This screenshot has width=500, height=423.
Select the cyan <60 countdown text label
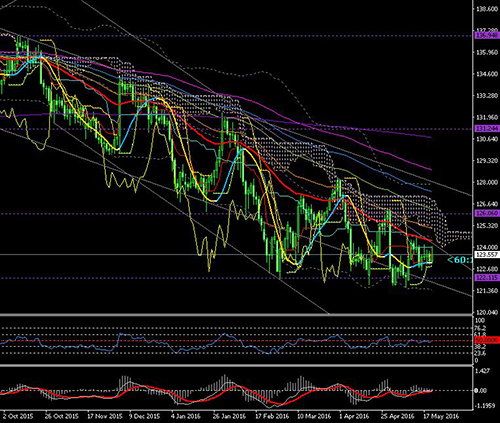click(460, 260)
